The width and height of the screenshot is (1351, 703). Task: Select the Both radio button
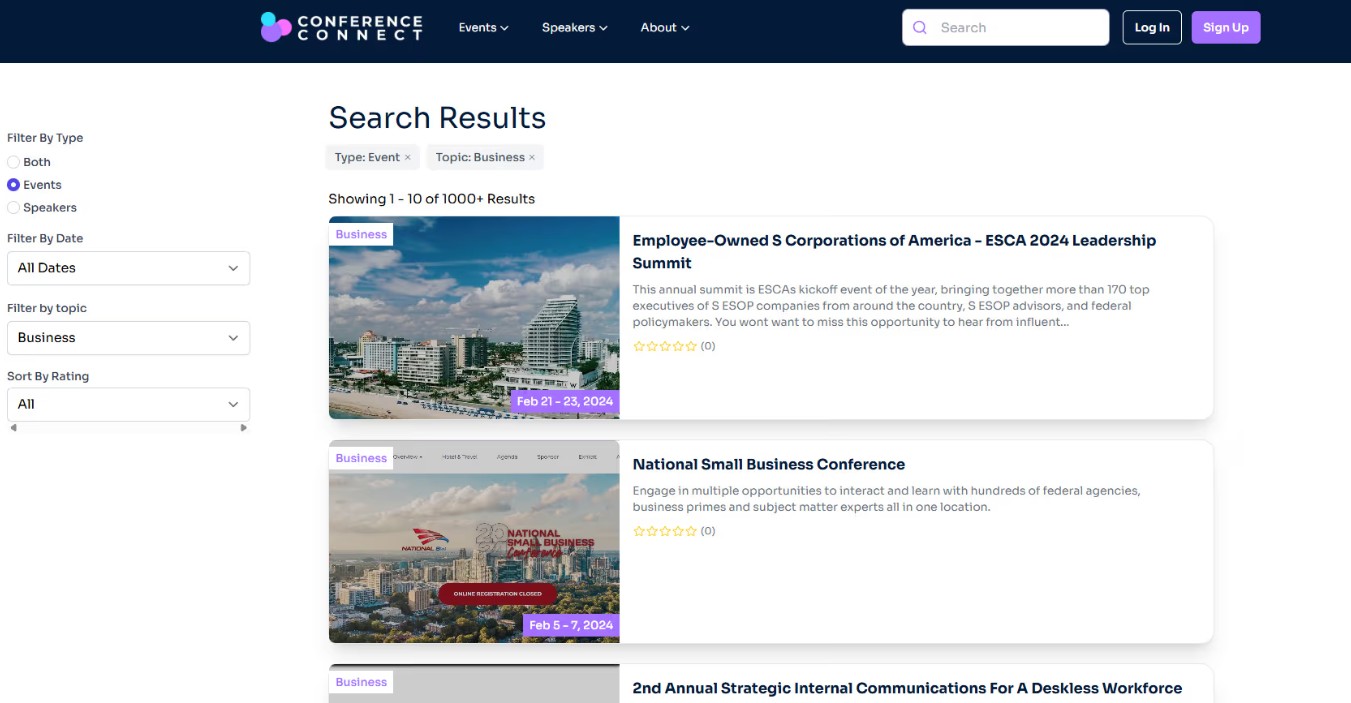(x=14, y=162)
